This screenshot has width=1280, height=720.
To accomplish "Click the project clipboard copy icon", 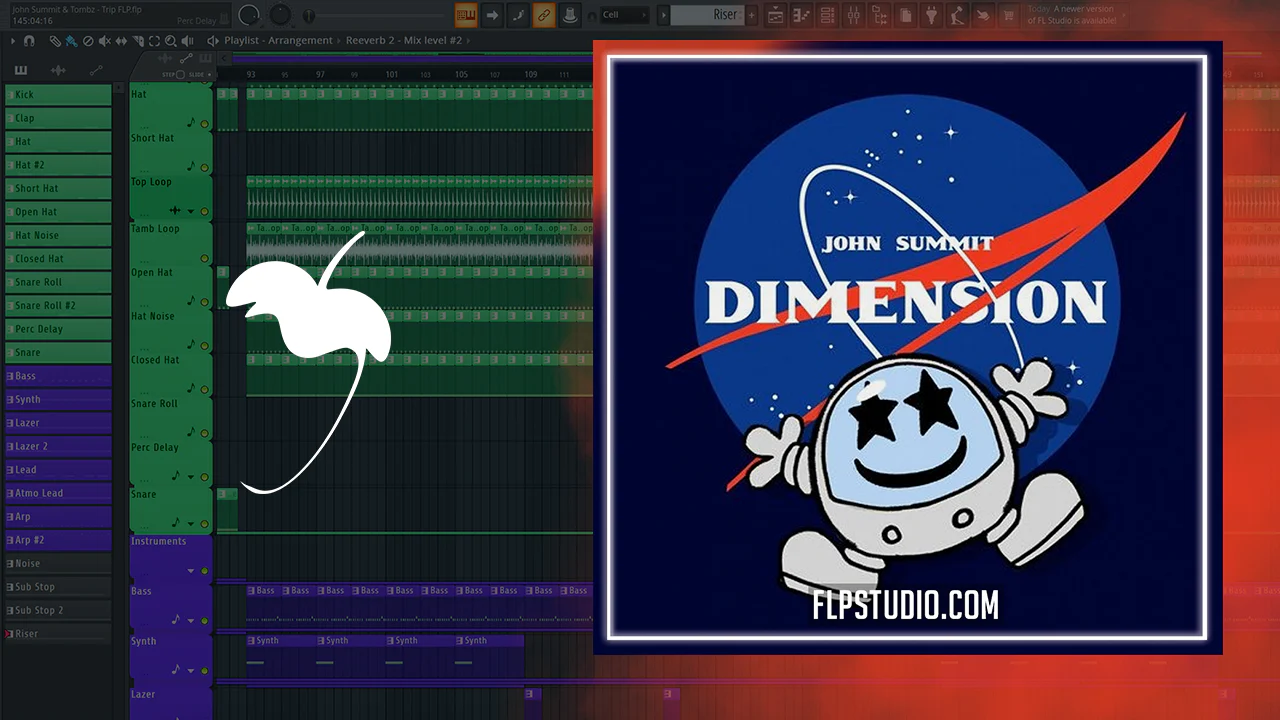I will (906, 15).
